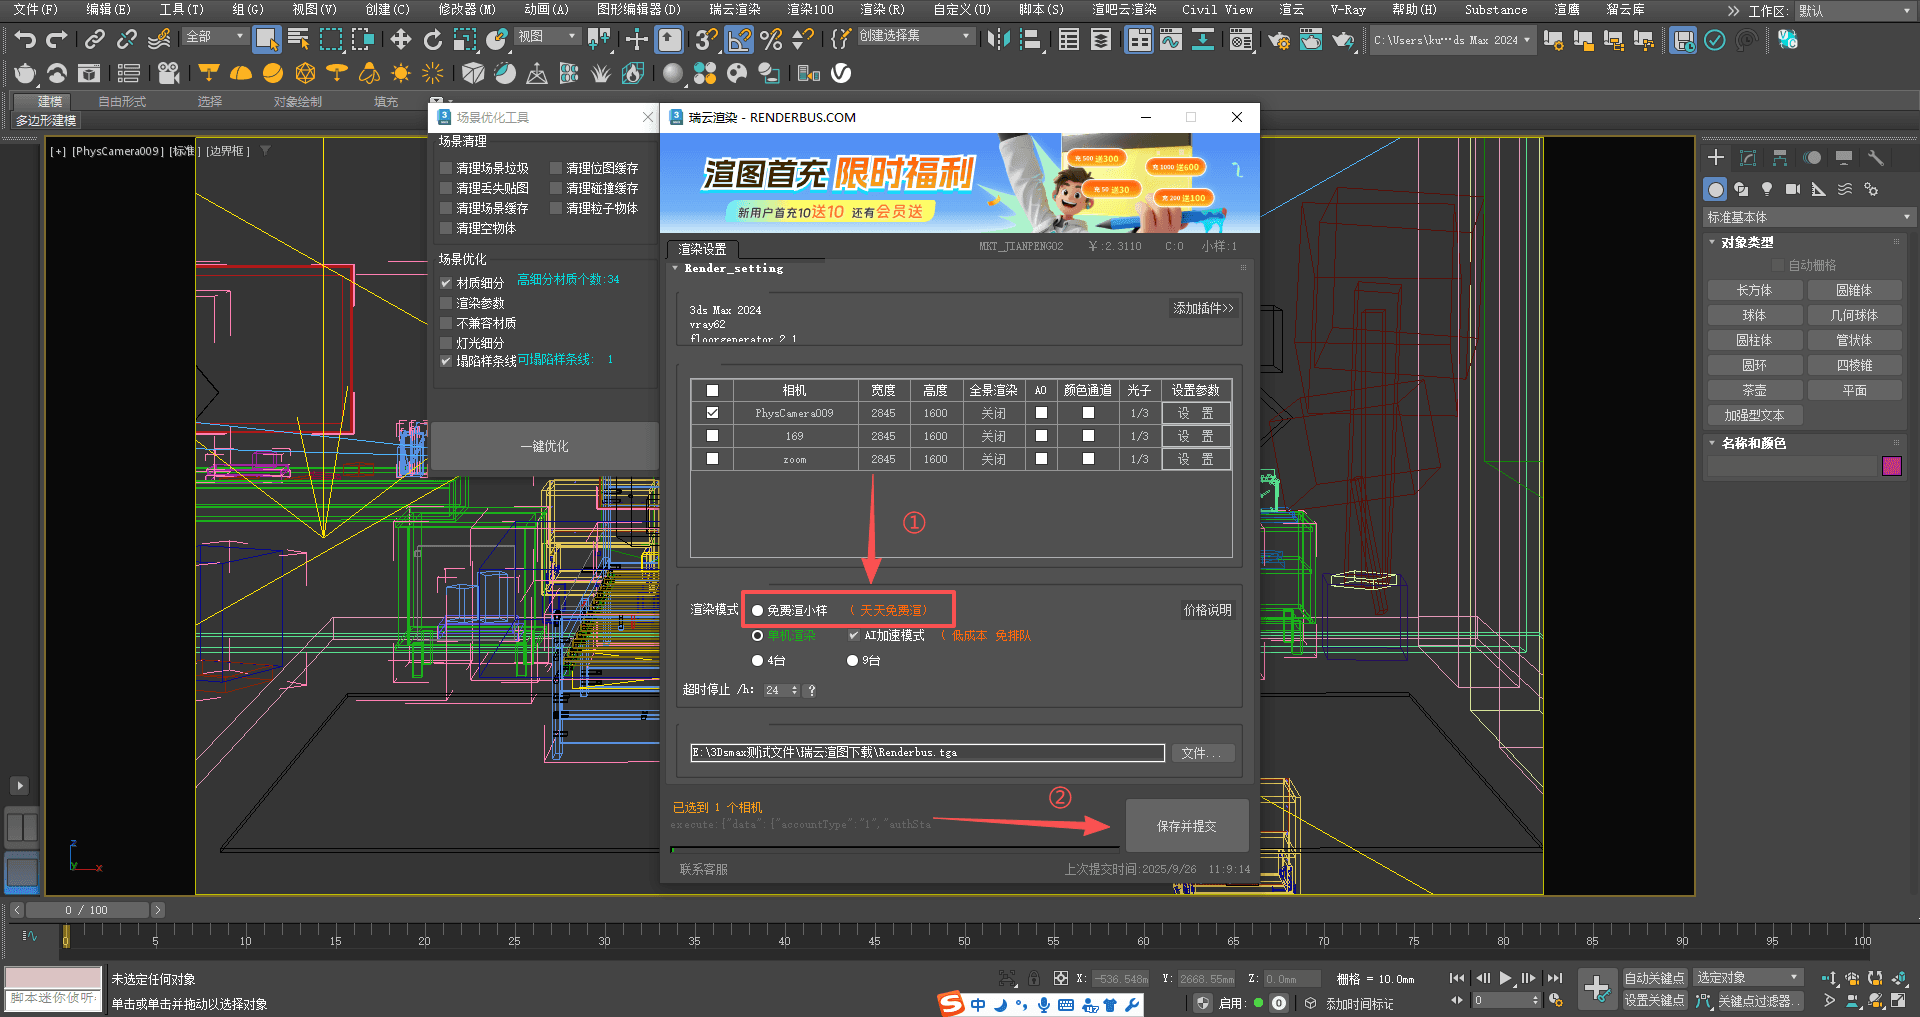Click the magenta object color swatch

1891,466
